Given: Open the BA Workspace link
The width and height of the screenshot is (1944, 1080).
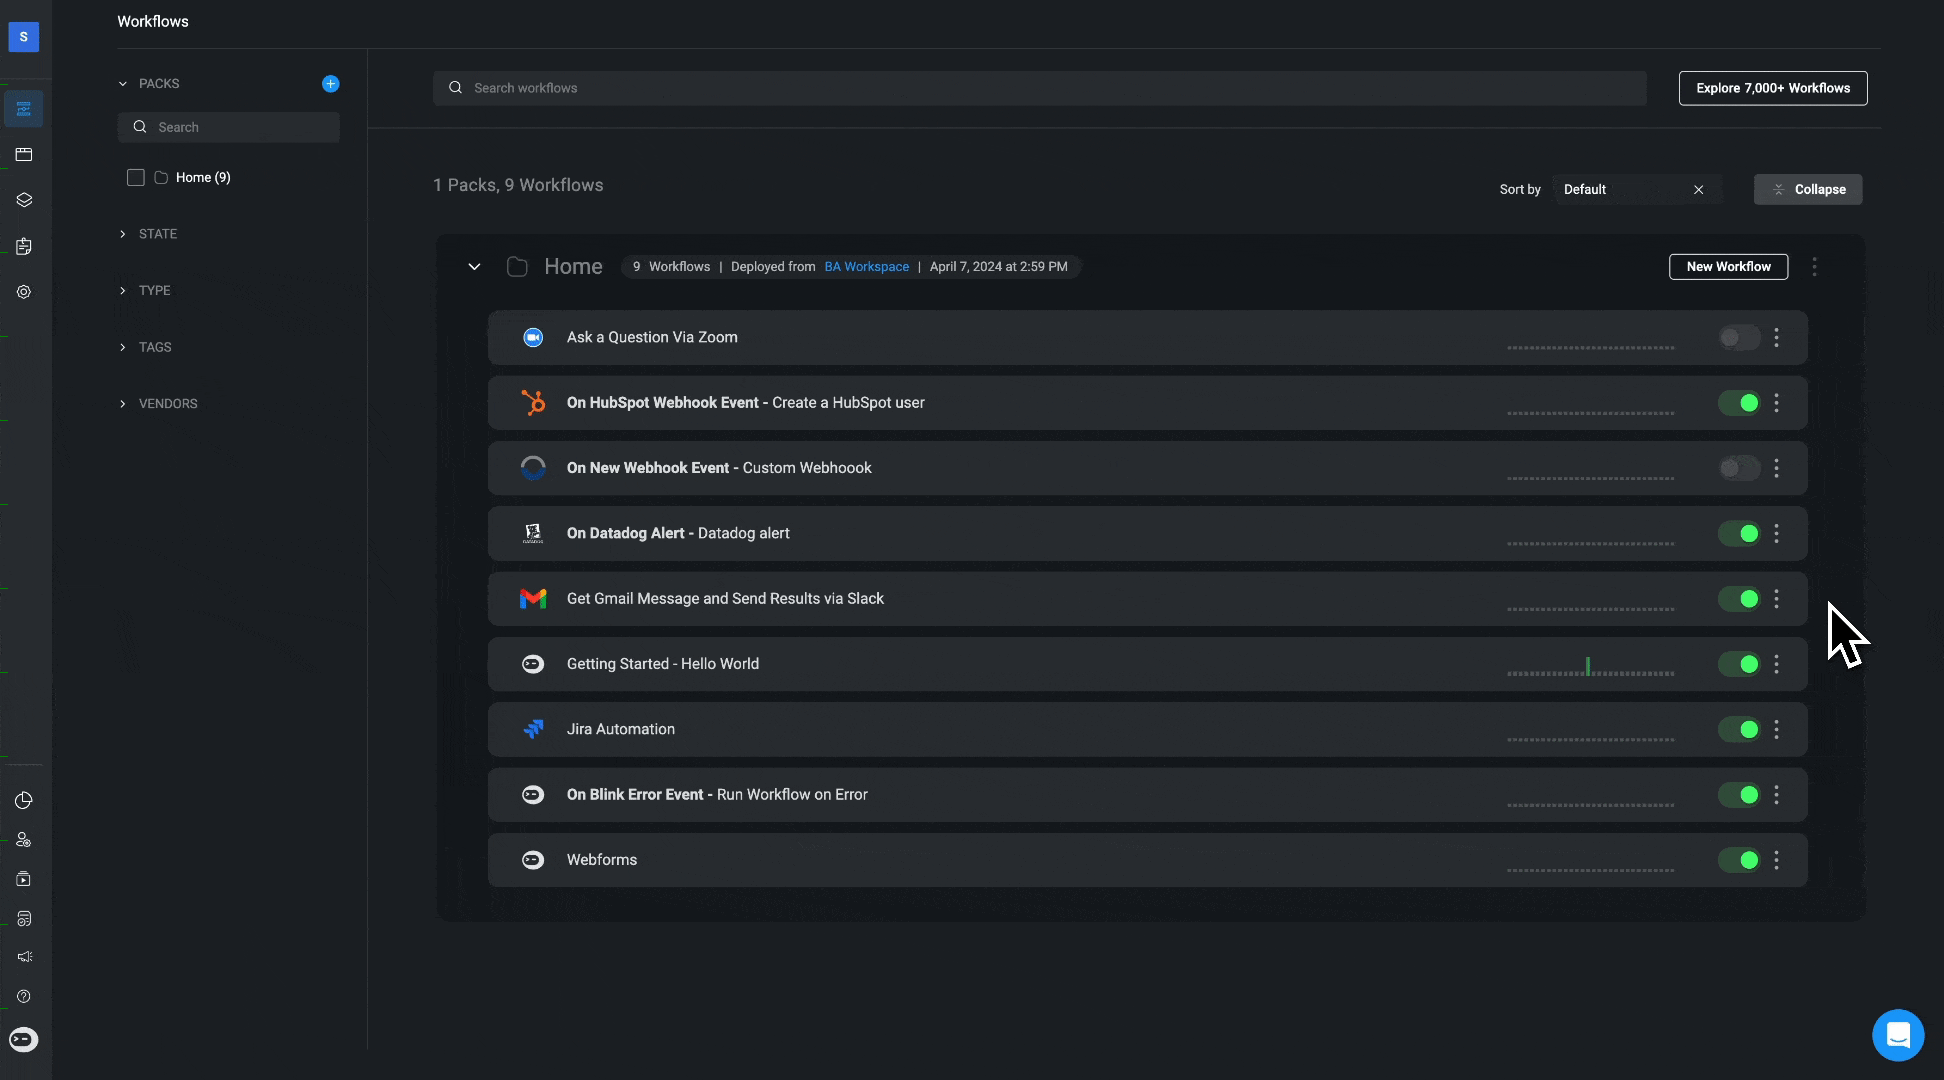Looking at the screenshot, I should click(866, 267).
